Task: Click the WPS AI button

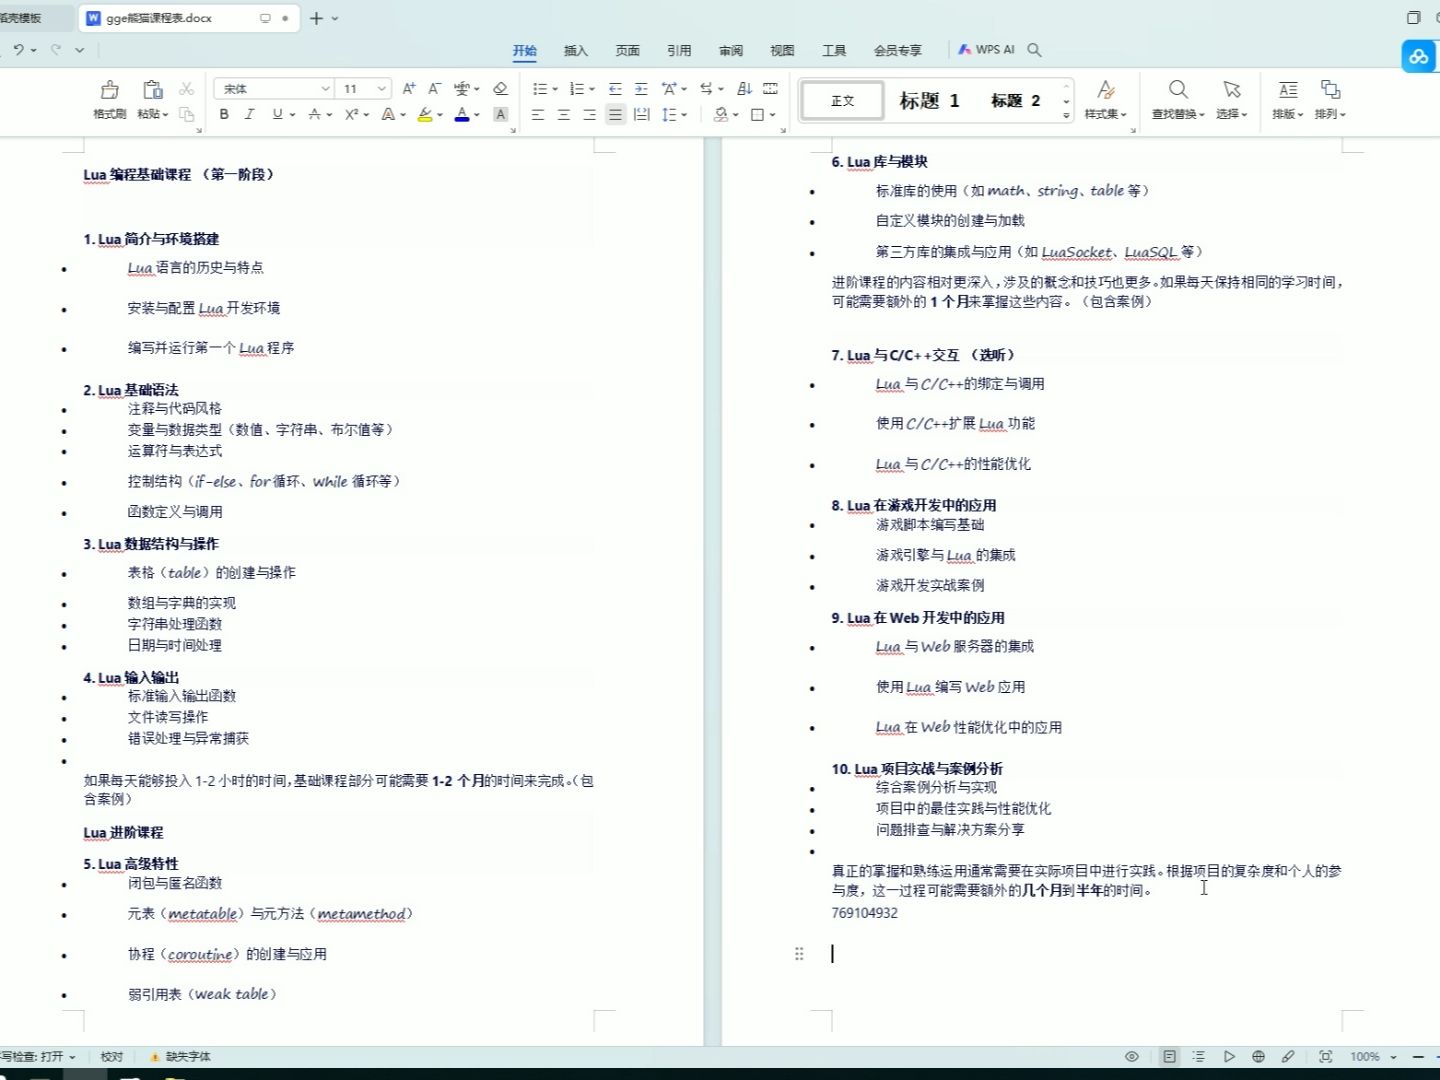Action: pyautogui.click(x=986, y=49)
